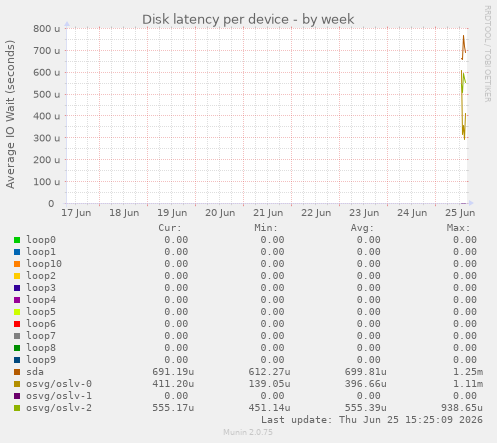Click the 'Avg:' column header
Screen dimensions: 497x443
tap(362, 228)
